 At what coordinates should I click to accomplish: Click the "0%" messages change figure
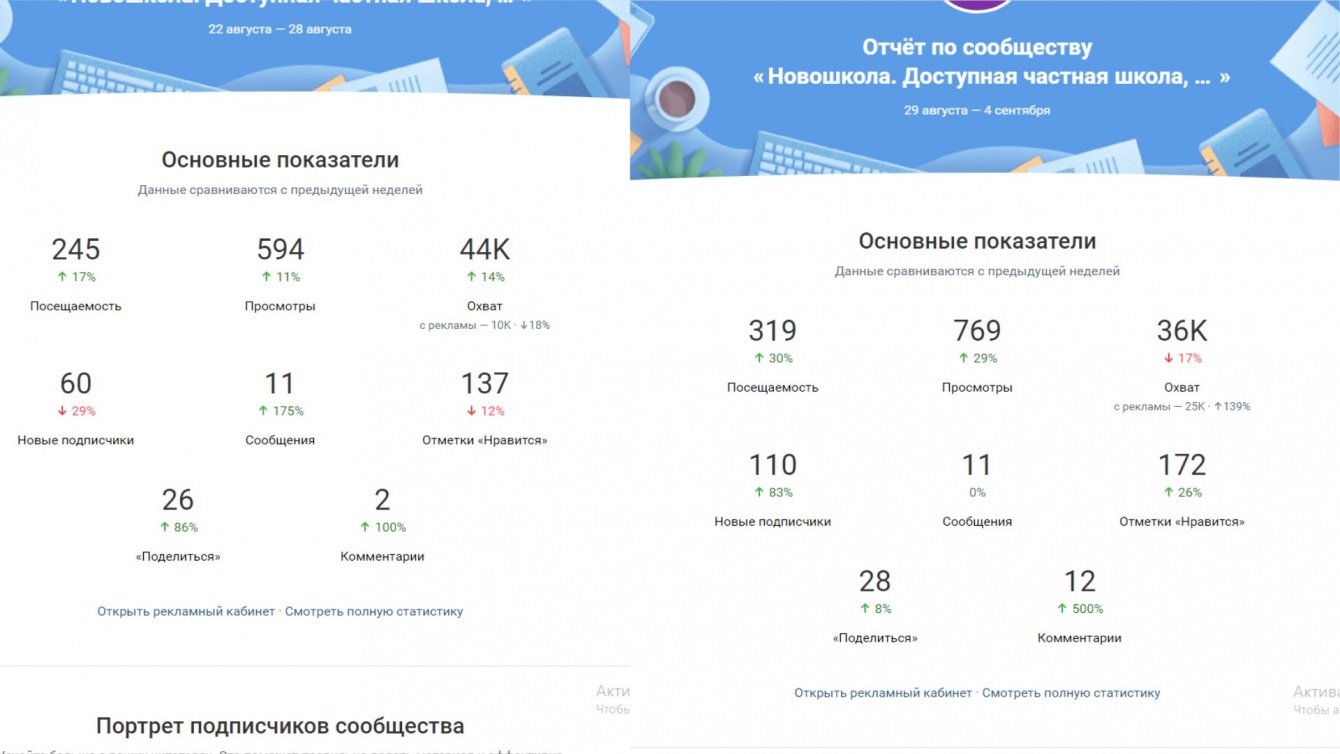pos(977,492)
